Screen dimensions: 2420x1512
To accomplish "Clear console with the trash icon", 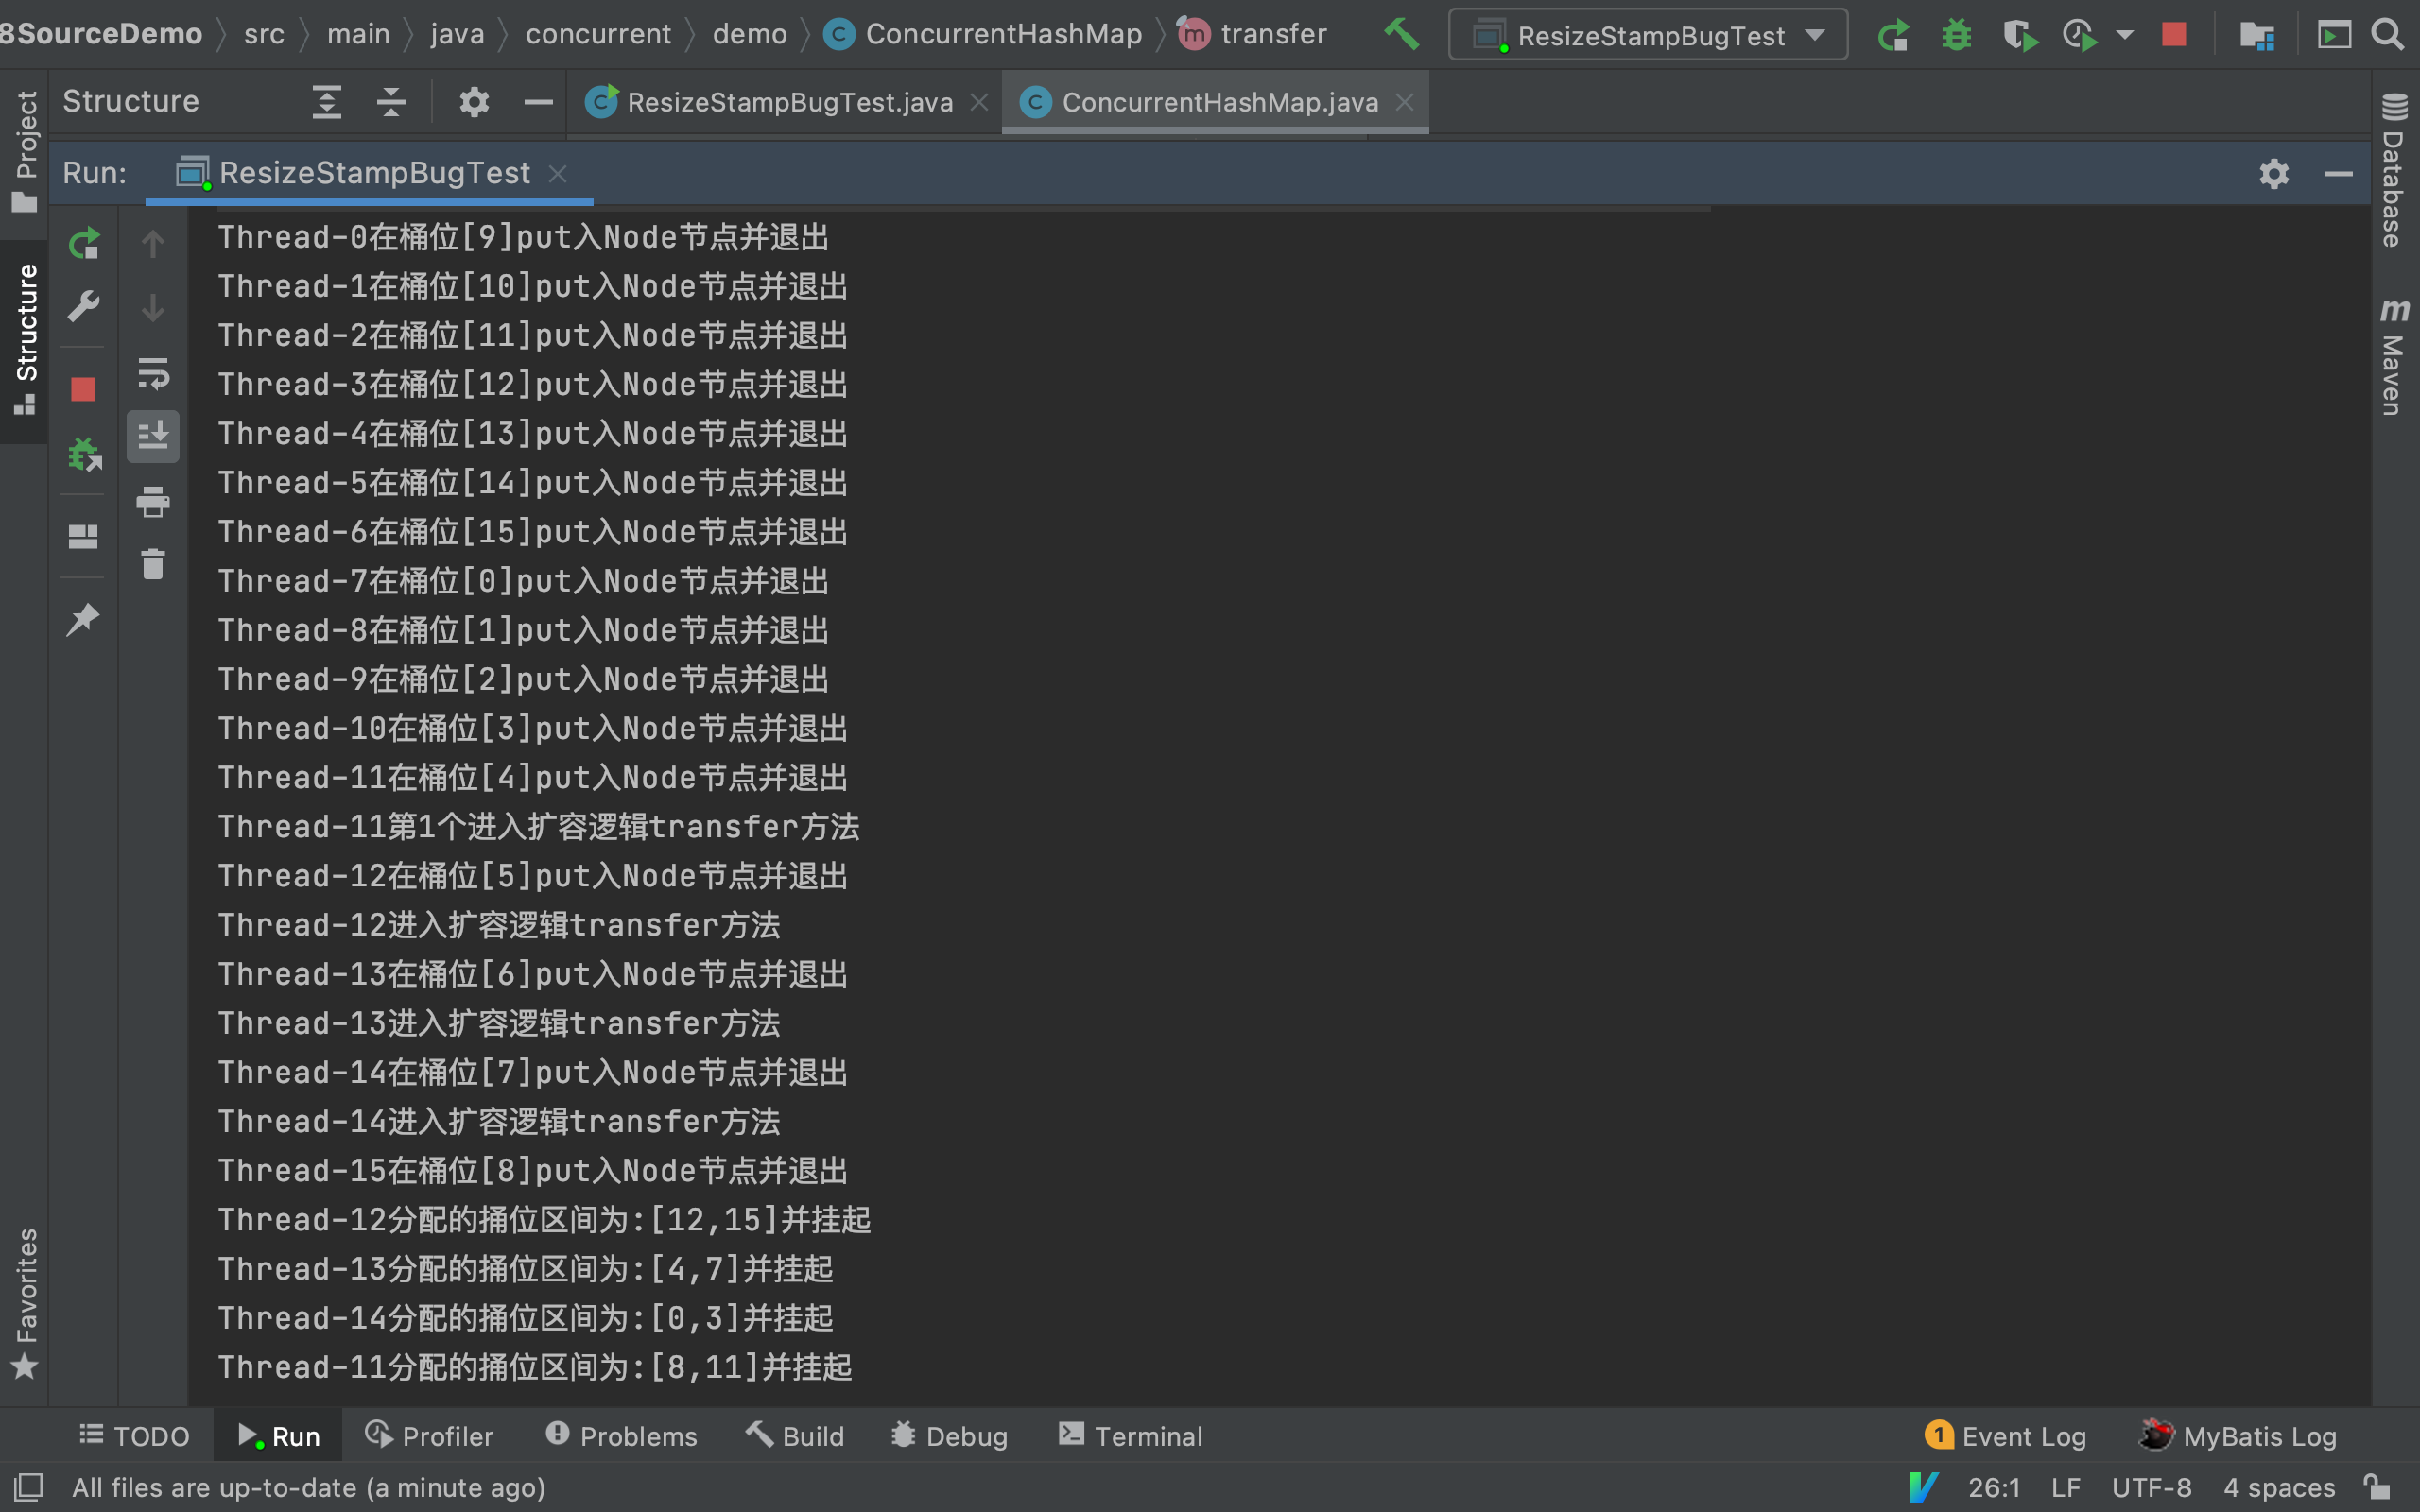I will [153, 564].
